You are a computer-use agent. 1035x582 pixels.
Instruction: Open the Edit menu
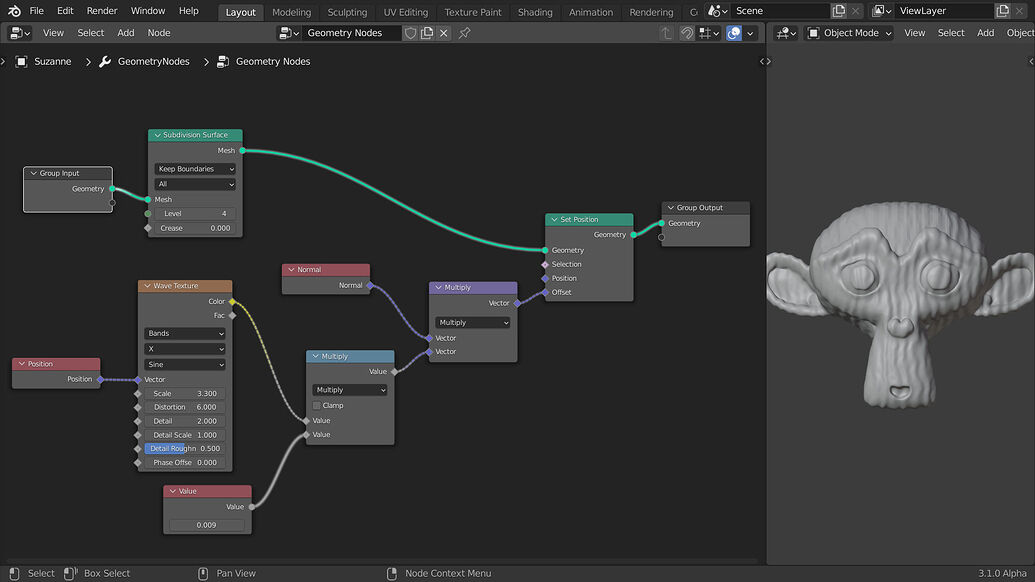click(x=65, y=11)
